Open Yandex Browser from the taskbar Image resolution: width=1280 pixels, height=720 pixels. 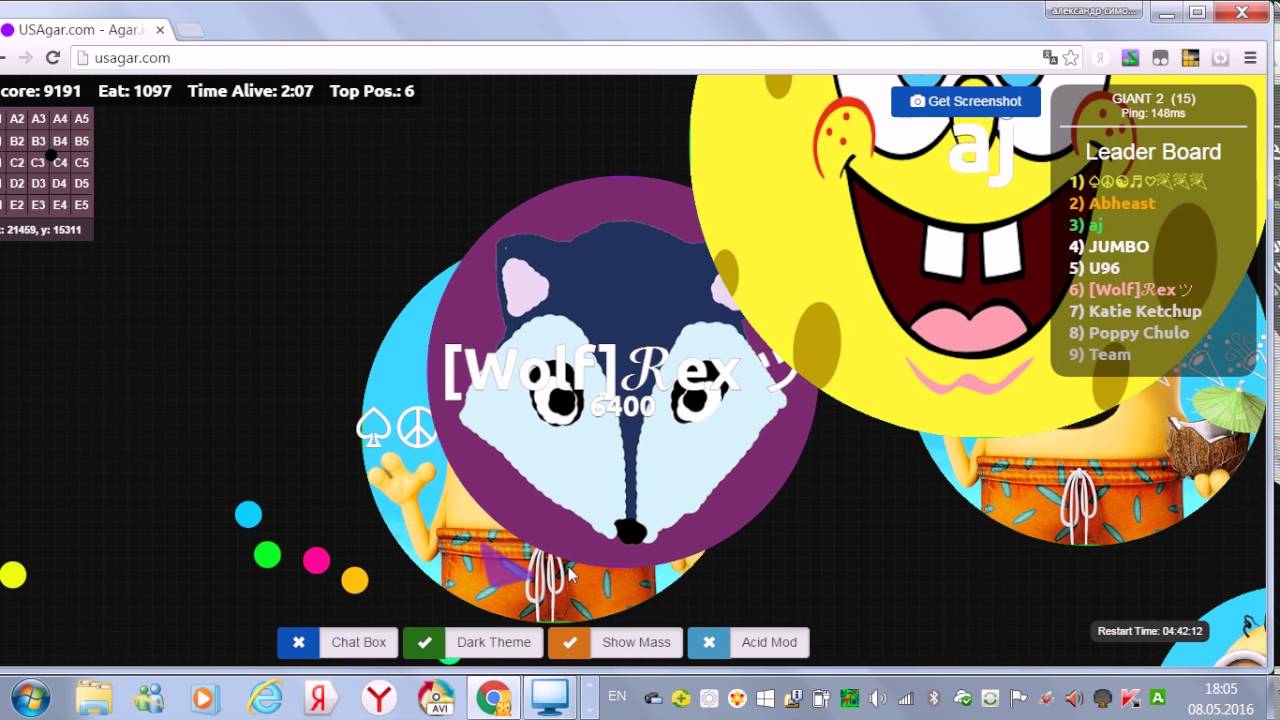pos(379,697)
